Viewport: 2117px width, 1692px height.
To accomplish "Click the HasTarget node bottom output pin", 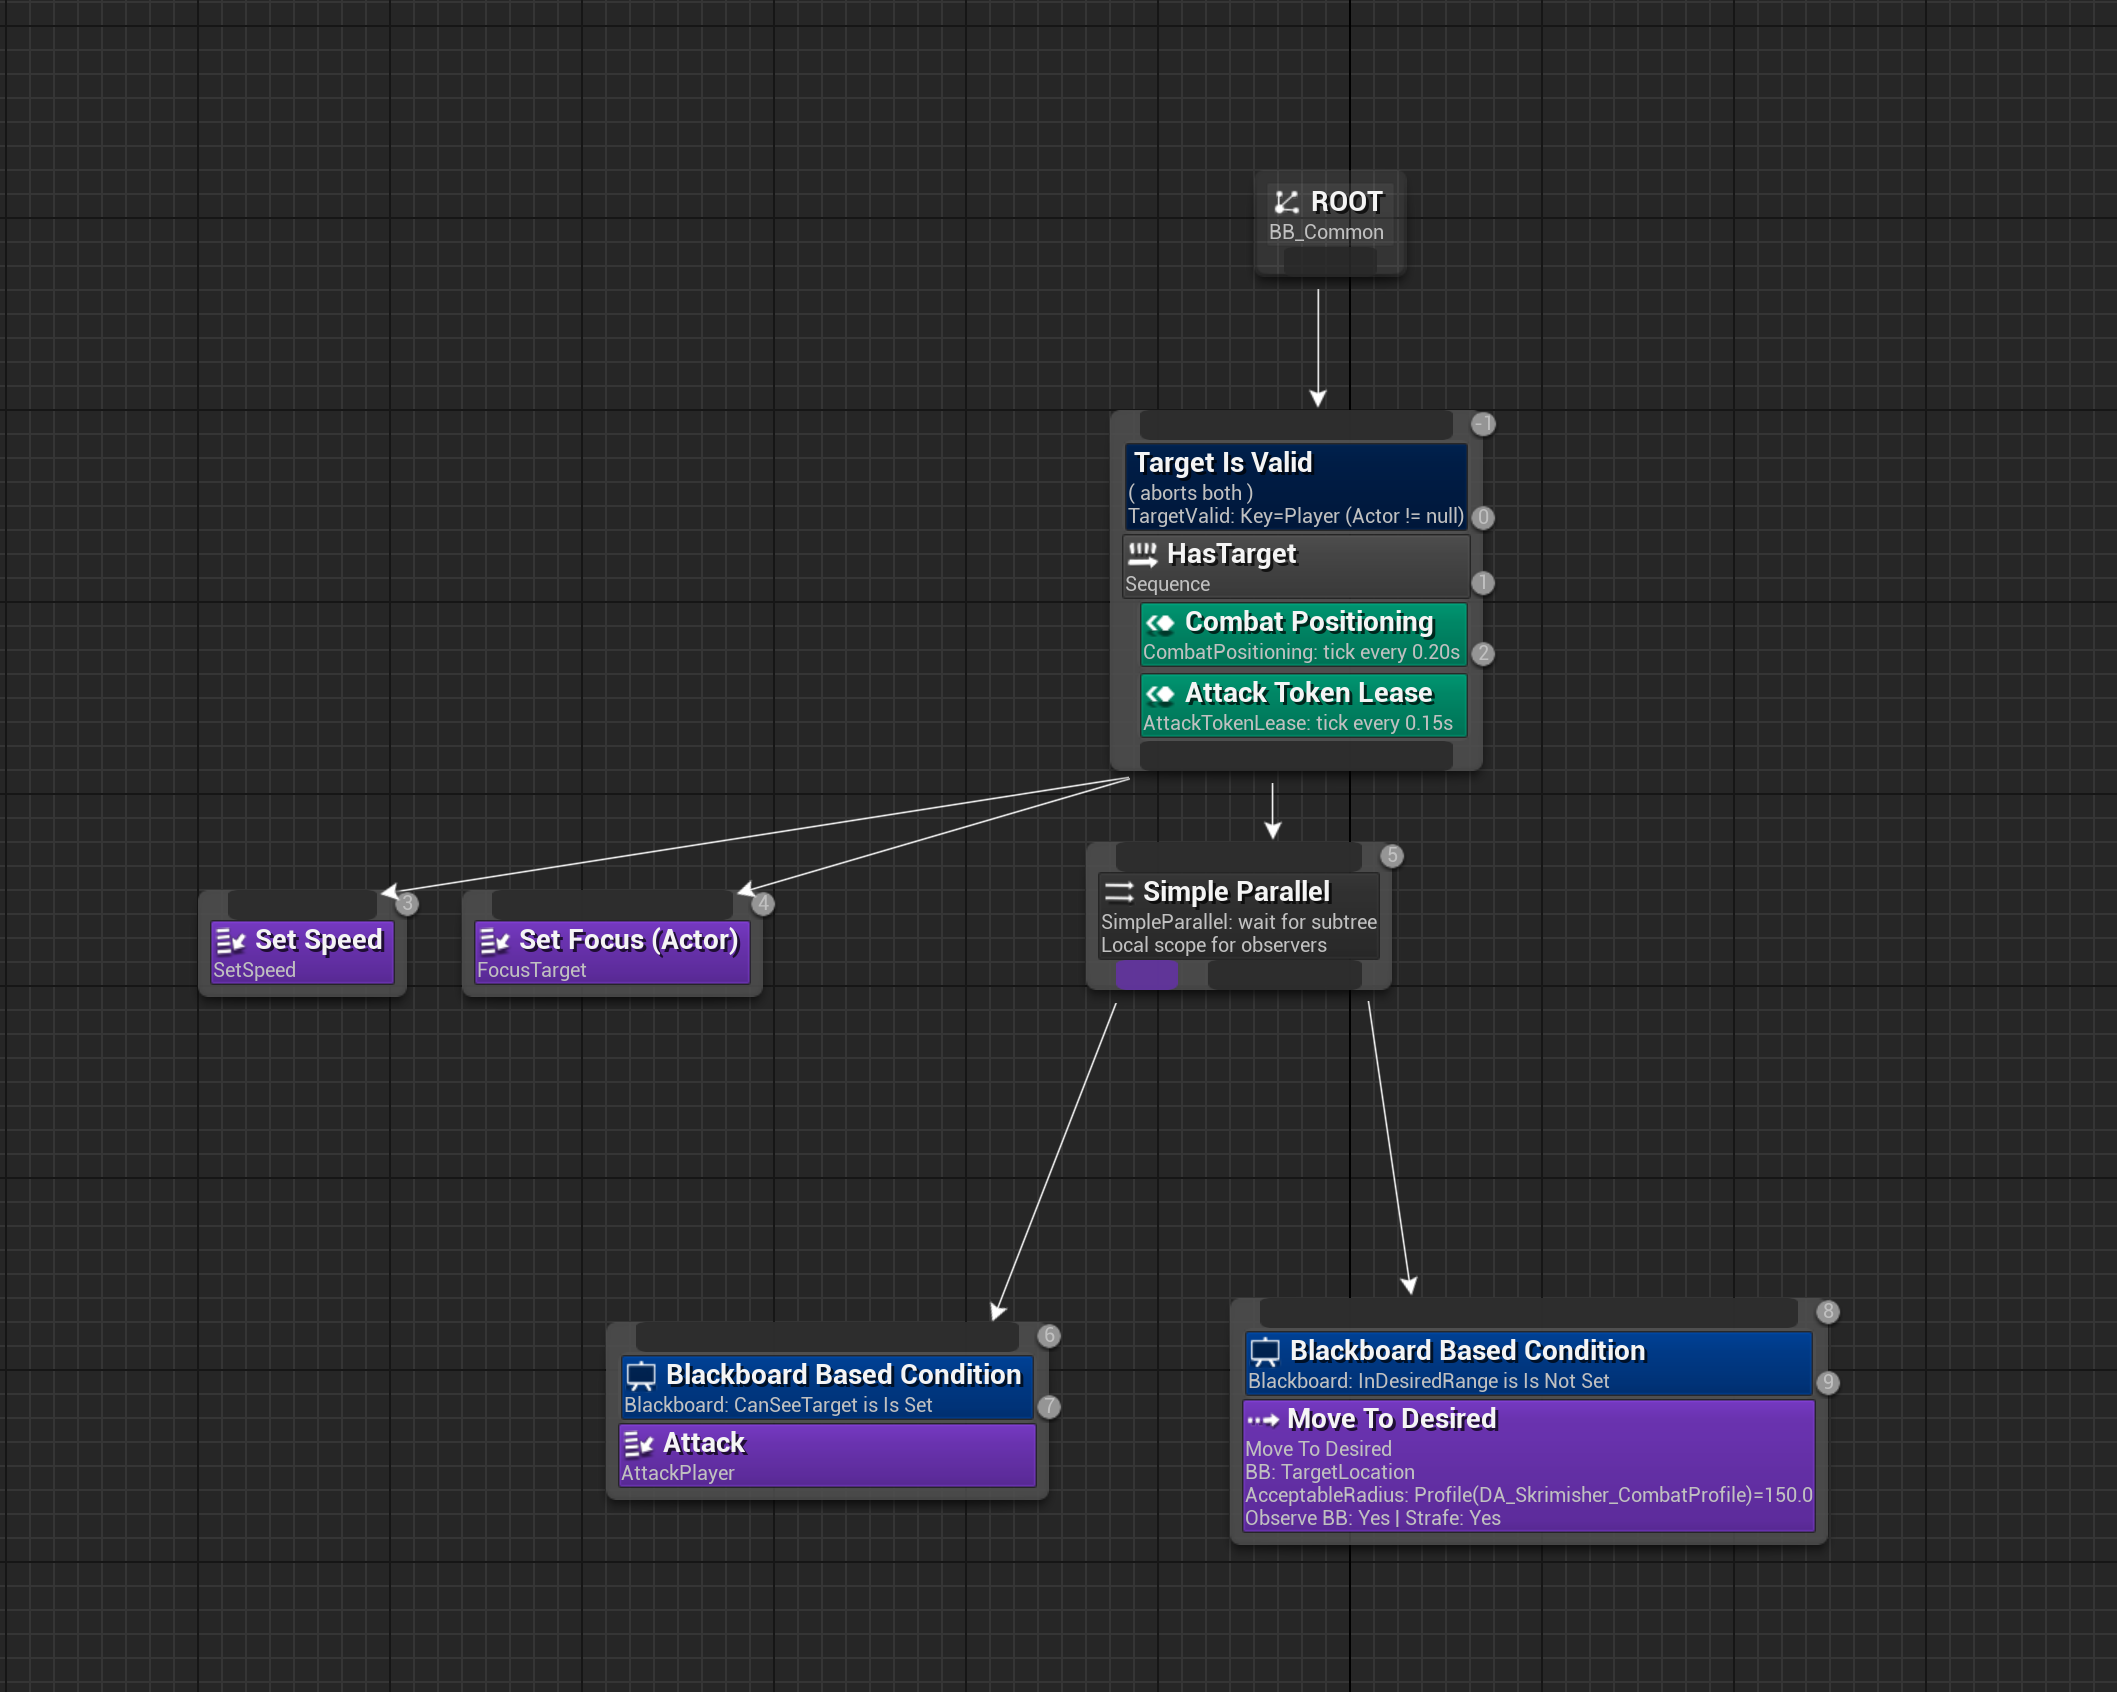I will point(1295,756).
